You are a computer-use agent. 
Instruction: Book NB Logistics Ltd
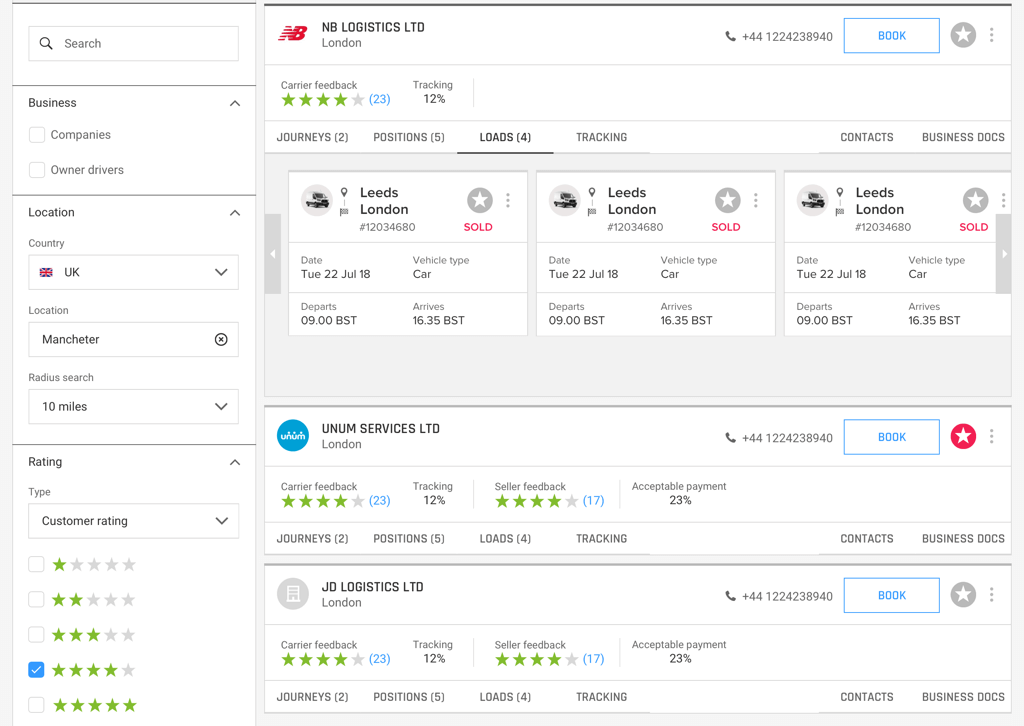[x=891, y=36]
